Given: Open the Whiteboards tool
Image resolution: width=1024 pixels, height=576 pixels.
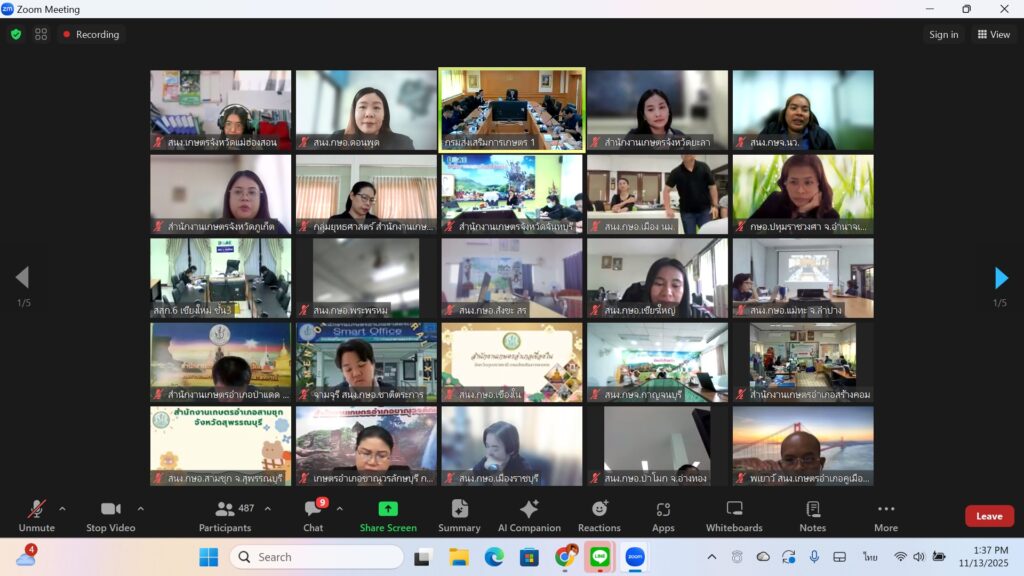Looking at the screenshot, I should tap(734, 515).
